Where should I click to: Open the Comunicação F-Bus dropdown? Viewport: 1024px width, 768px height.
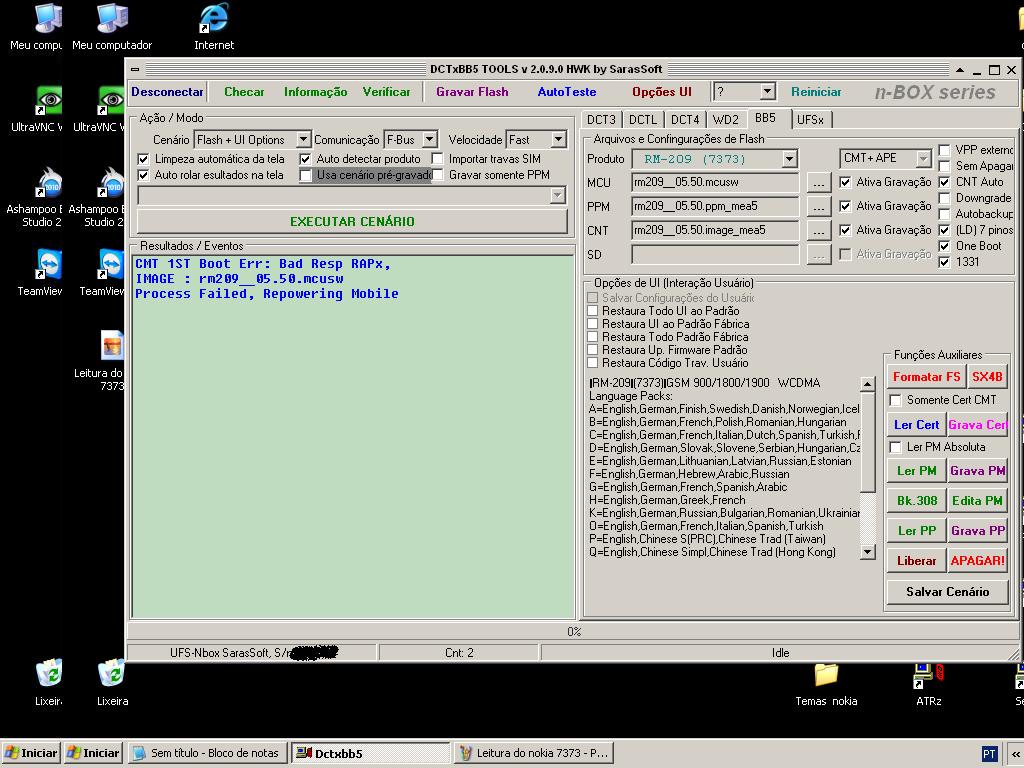point(429,140)
